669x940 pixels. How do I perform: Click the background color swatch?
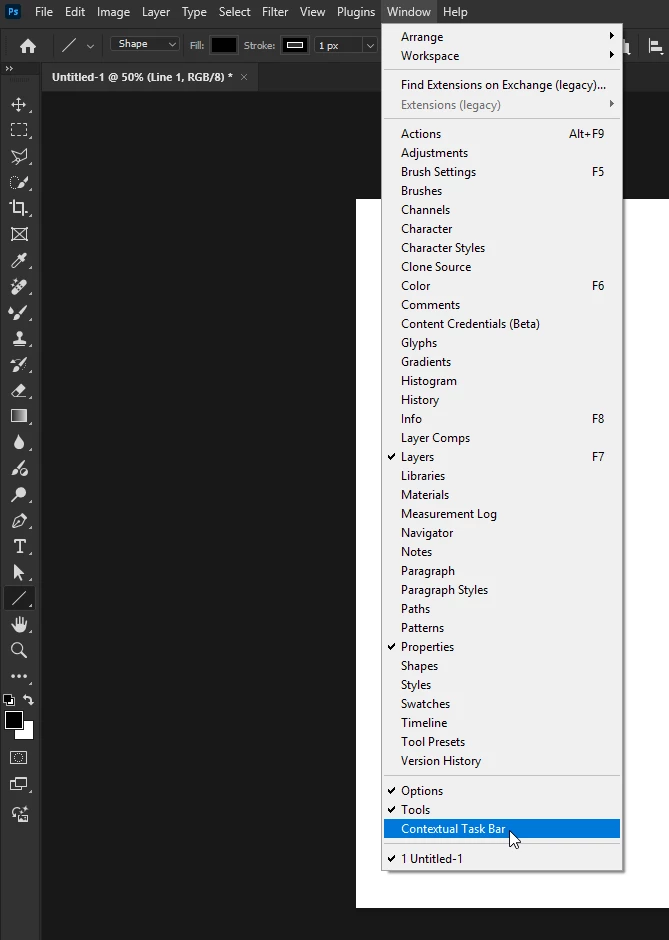pos(28,733)
